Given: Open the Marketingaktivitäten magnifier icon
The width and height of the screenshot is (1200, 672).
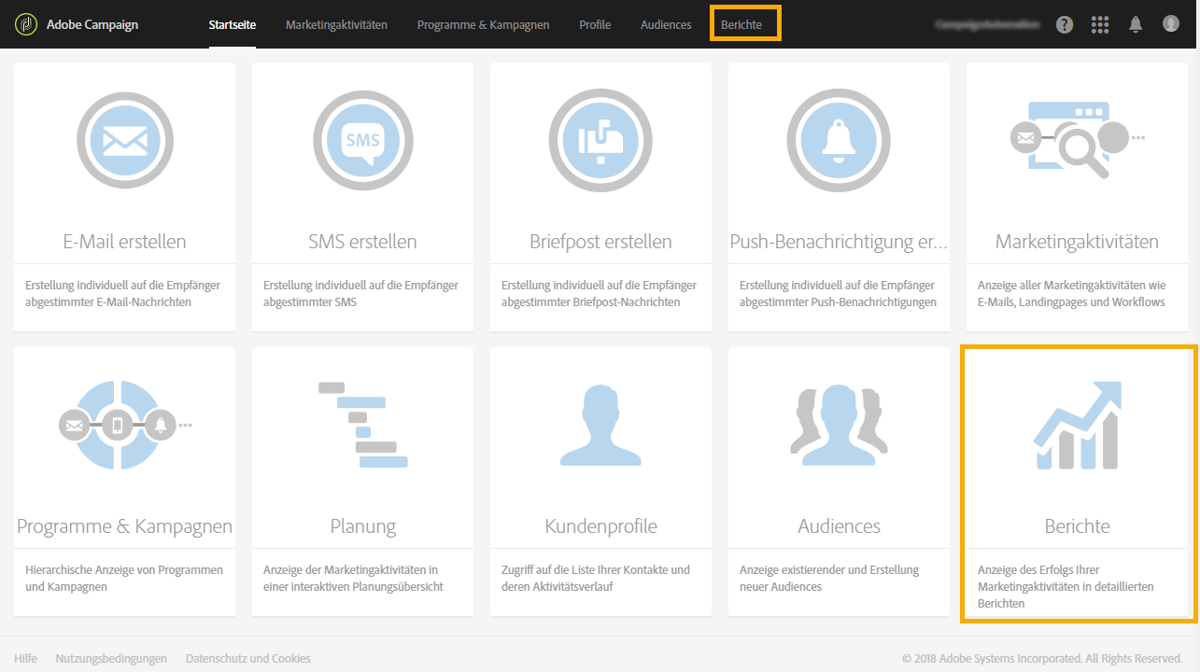Looking at the screenshot, I should point(1076,140).
